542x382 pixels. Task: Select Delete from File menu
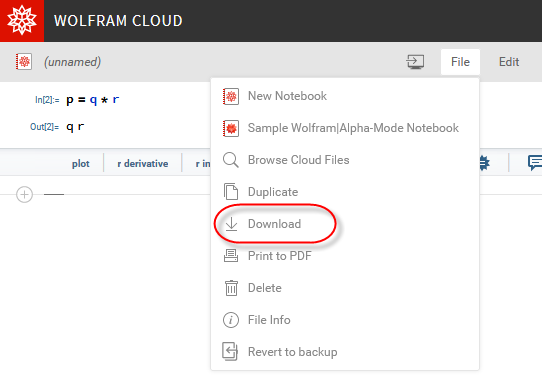345,288
